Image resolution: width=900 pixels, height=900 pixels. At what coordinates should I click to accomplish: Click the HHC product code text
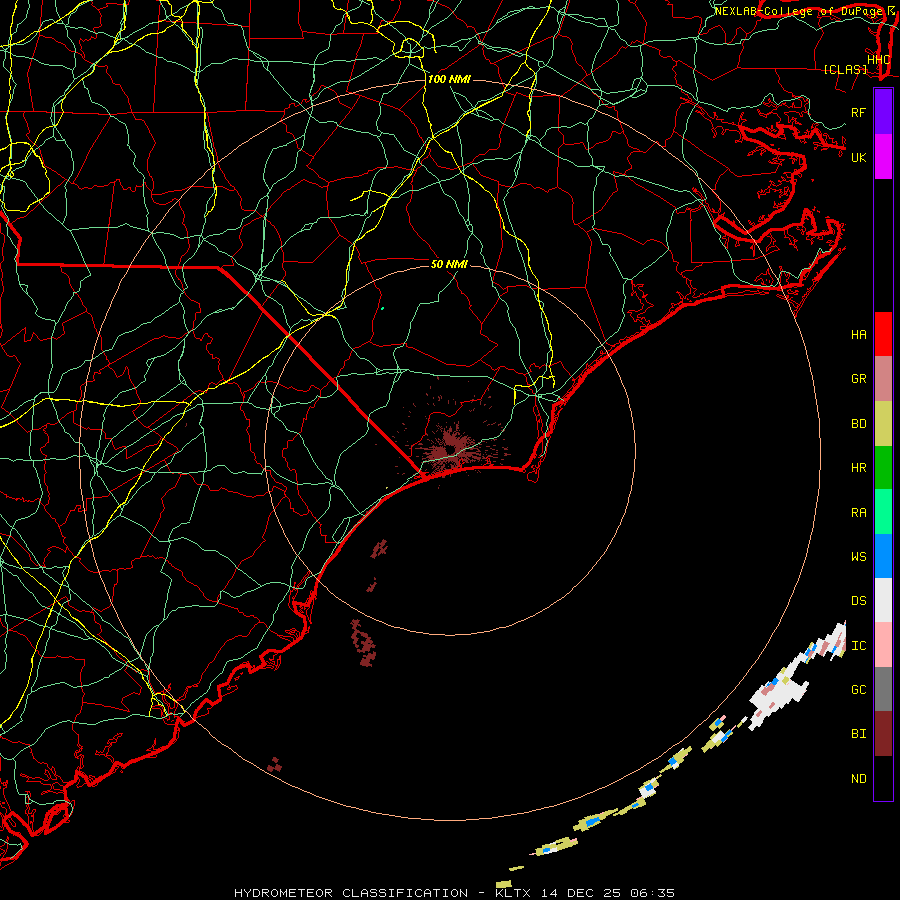[x=878, y=60]
